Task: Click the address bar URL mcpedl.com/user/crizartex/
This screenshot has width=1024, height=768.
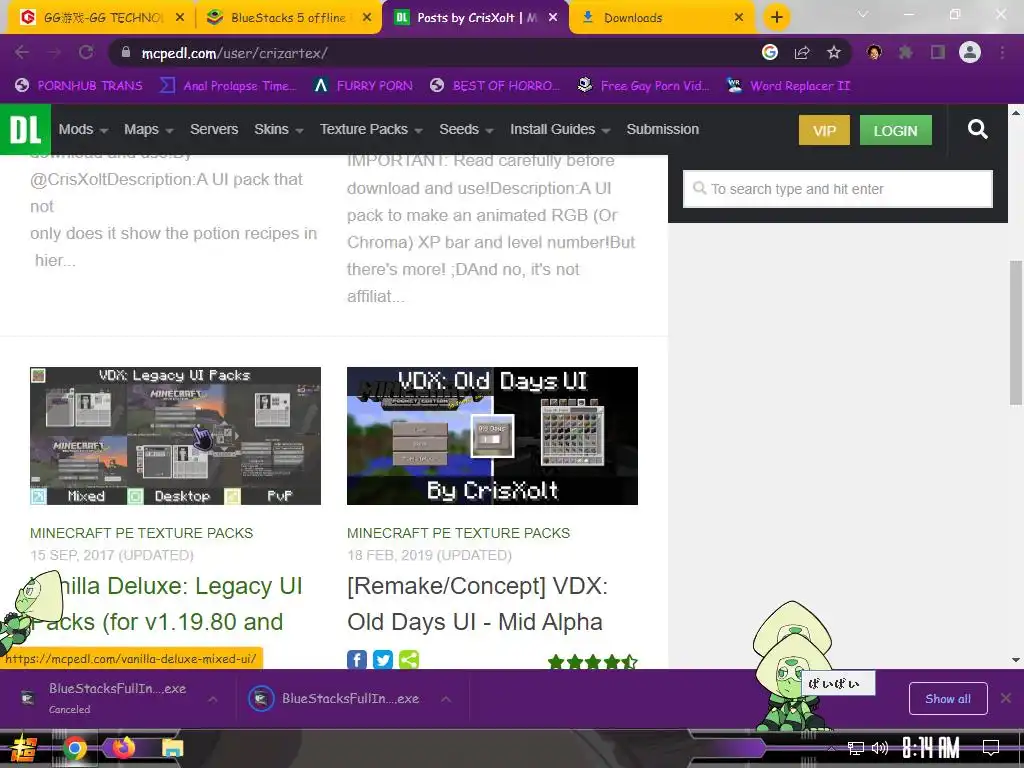Action: pos(234,53)
